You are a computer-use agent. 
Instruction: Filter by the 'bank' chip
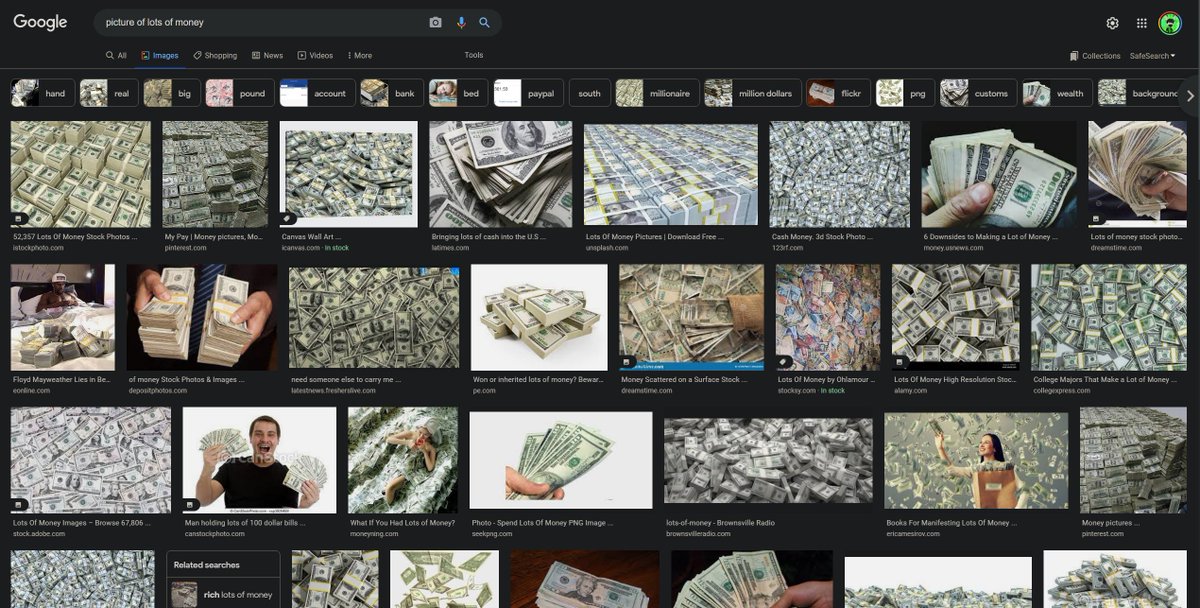pyautogui.click(x=391, y=93)
